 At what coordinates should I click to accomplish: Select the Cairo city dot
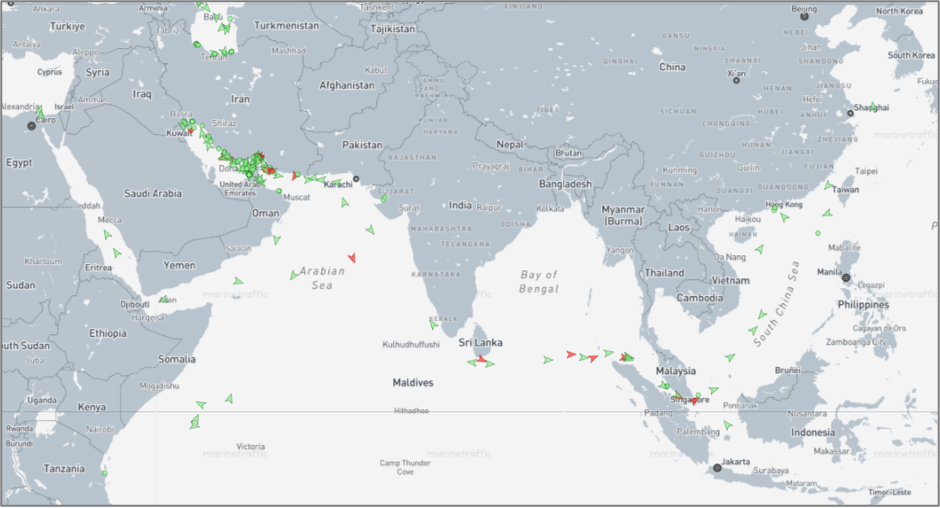(32, 126)
